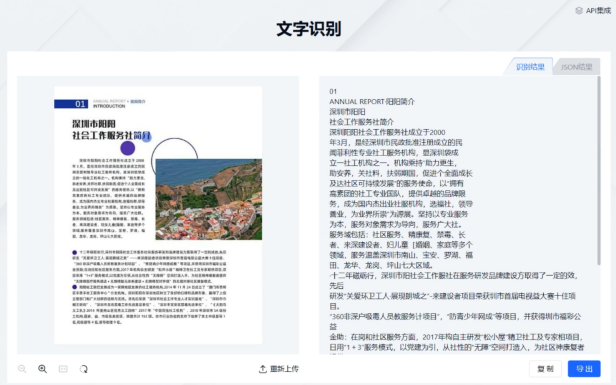Click the line starting '田、龙华、龙岗'
The width and height of the screenshot is (616, 385).
click(x=381, y=265)
